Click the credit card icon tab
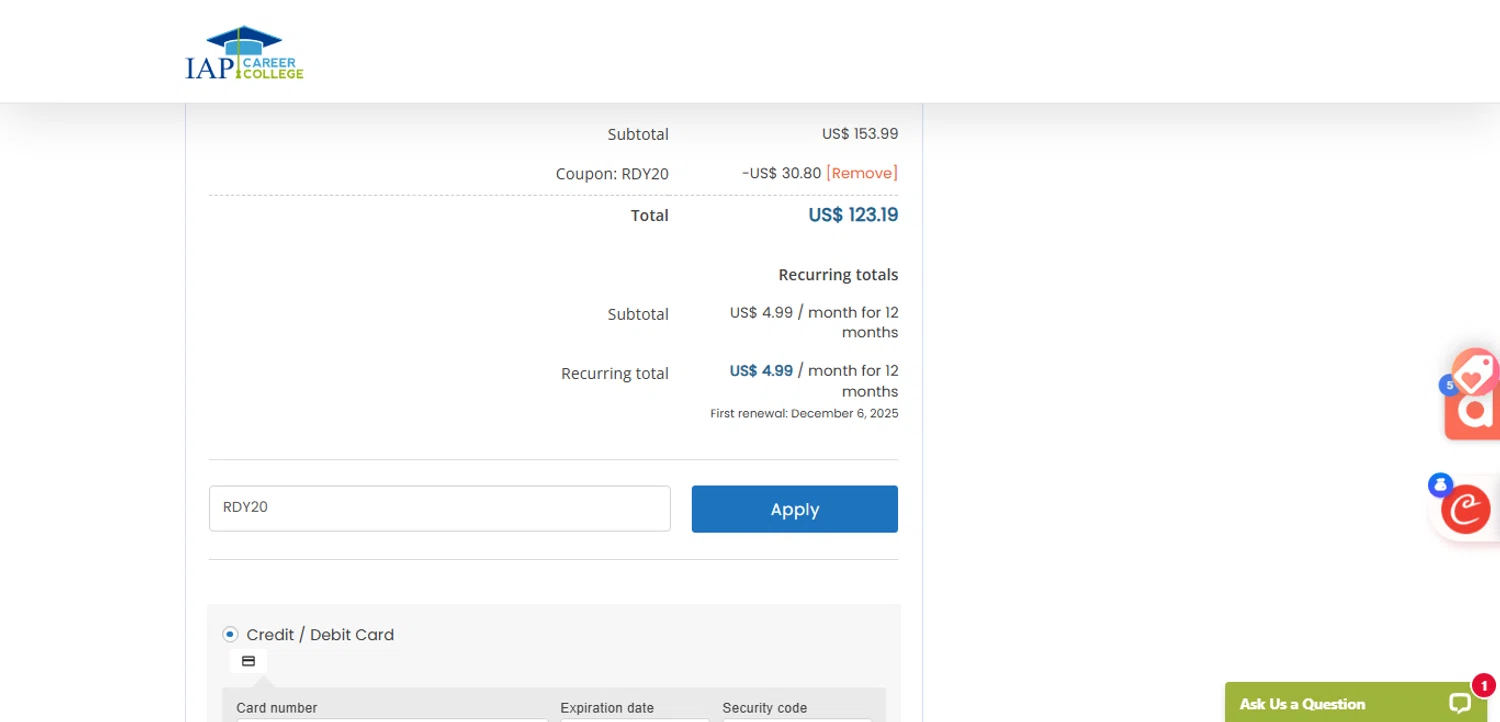Screen dimensions: 1500x722 (248, 661)
